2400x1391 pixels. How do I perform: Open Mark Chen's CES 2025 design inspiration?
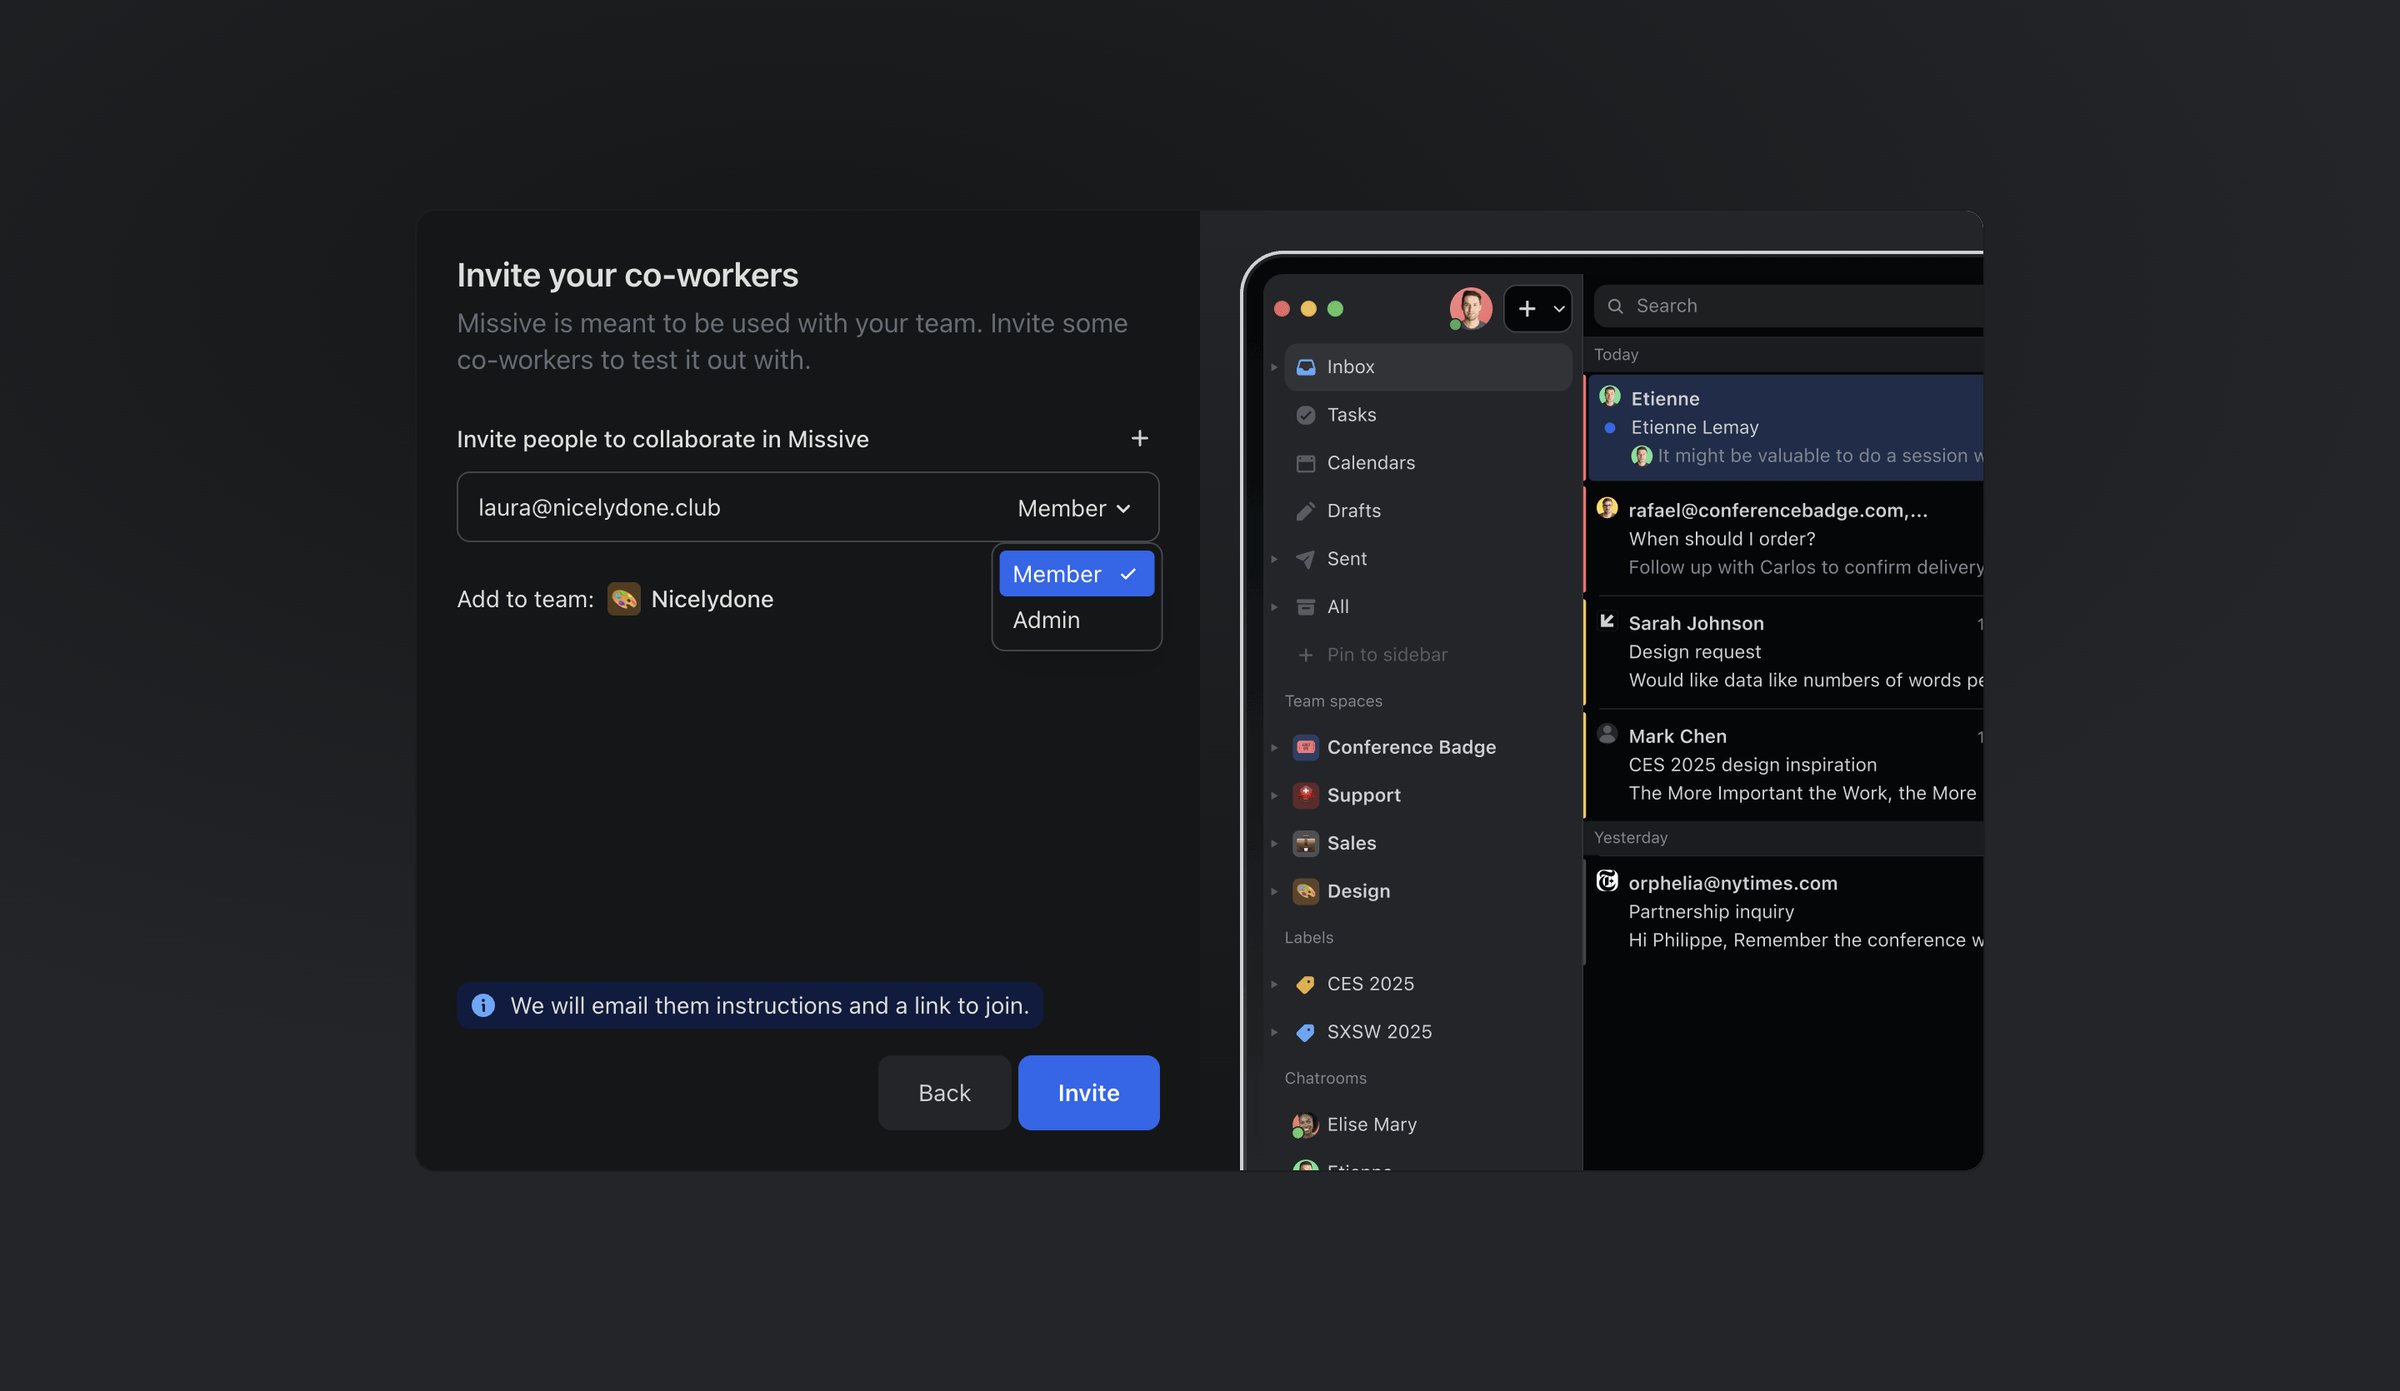1784,765
